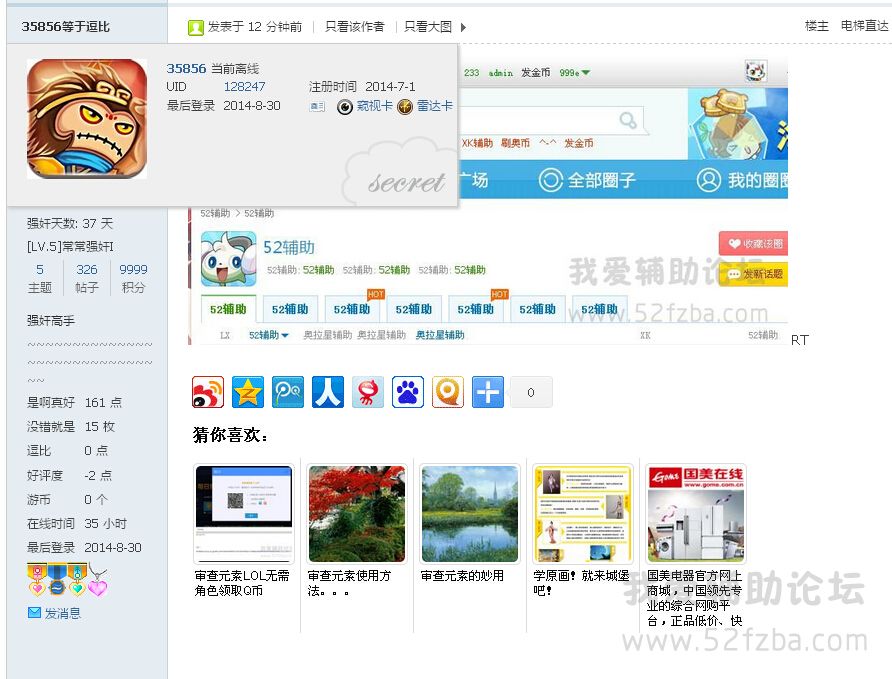Select the last 52辅助 tab in row
The image size is (892, 679).
600,309
